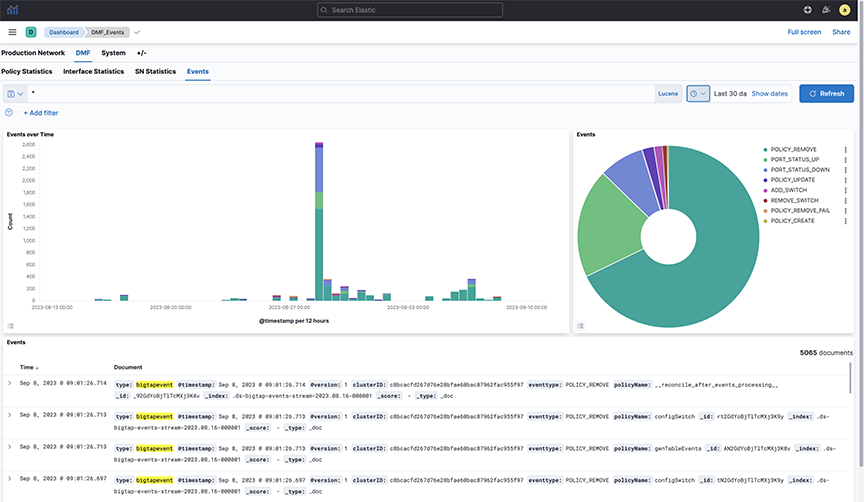864x502 pixels.
Task: Open the newsfeed notifications icon
Action: pyautogui.click(x=825, y=10)
